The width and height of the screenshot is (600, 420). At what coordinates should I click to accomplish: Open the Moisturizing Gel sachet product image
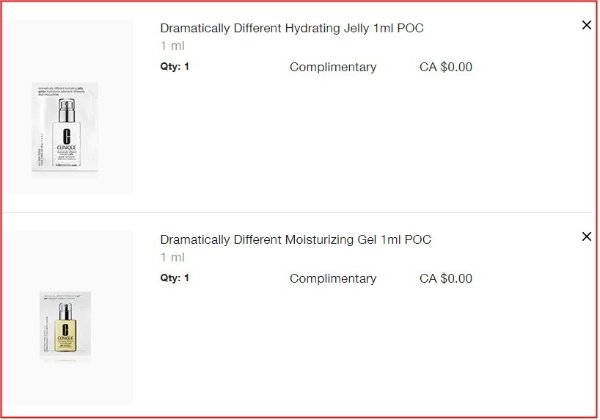(66, 325)
